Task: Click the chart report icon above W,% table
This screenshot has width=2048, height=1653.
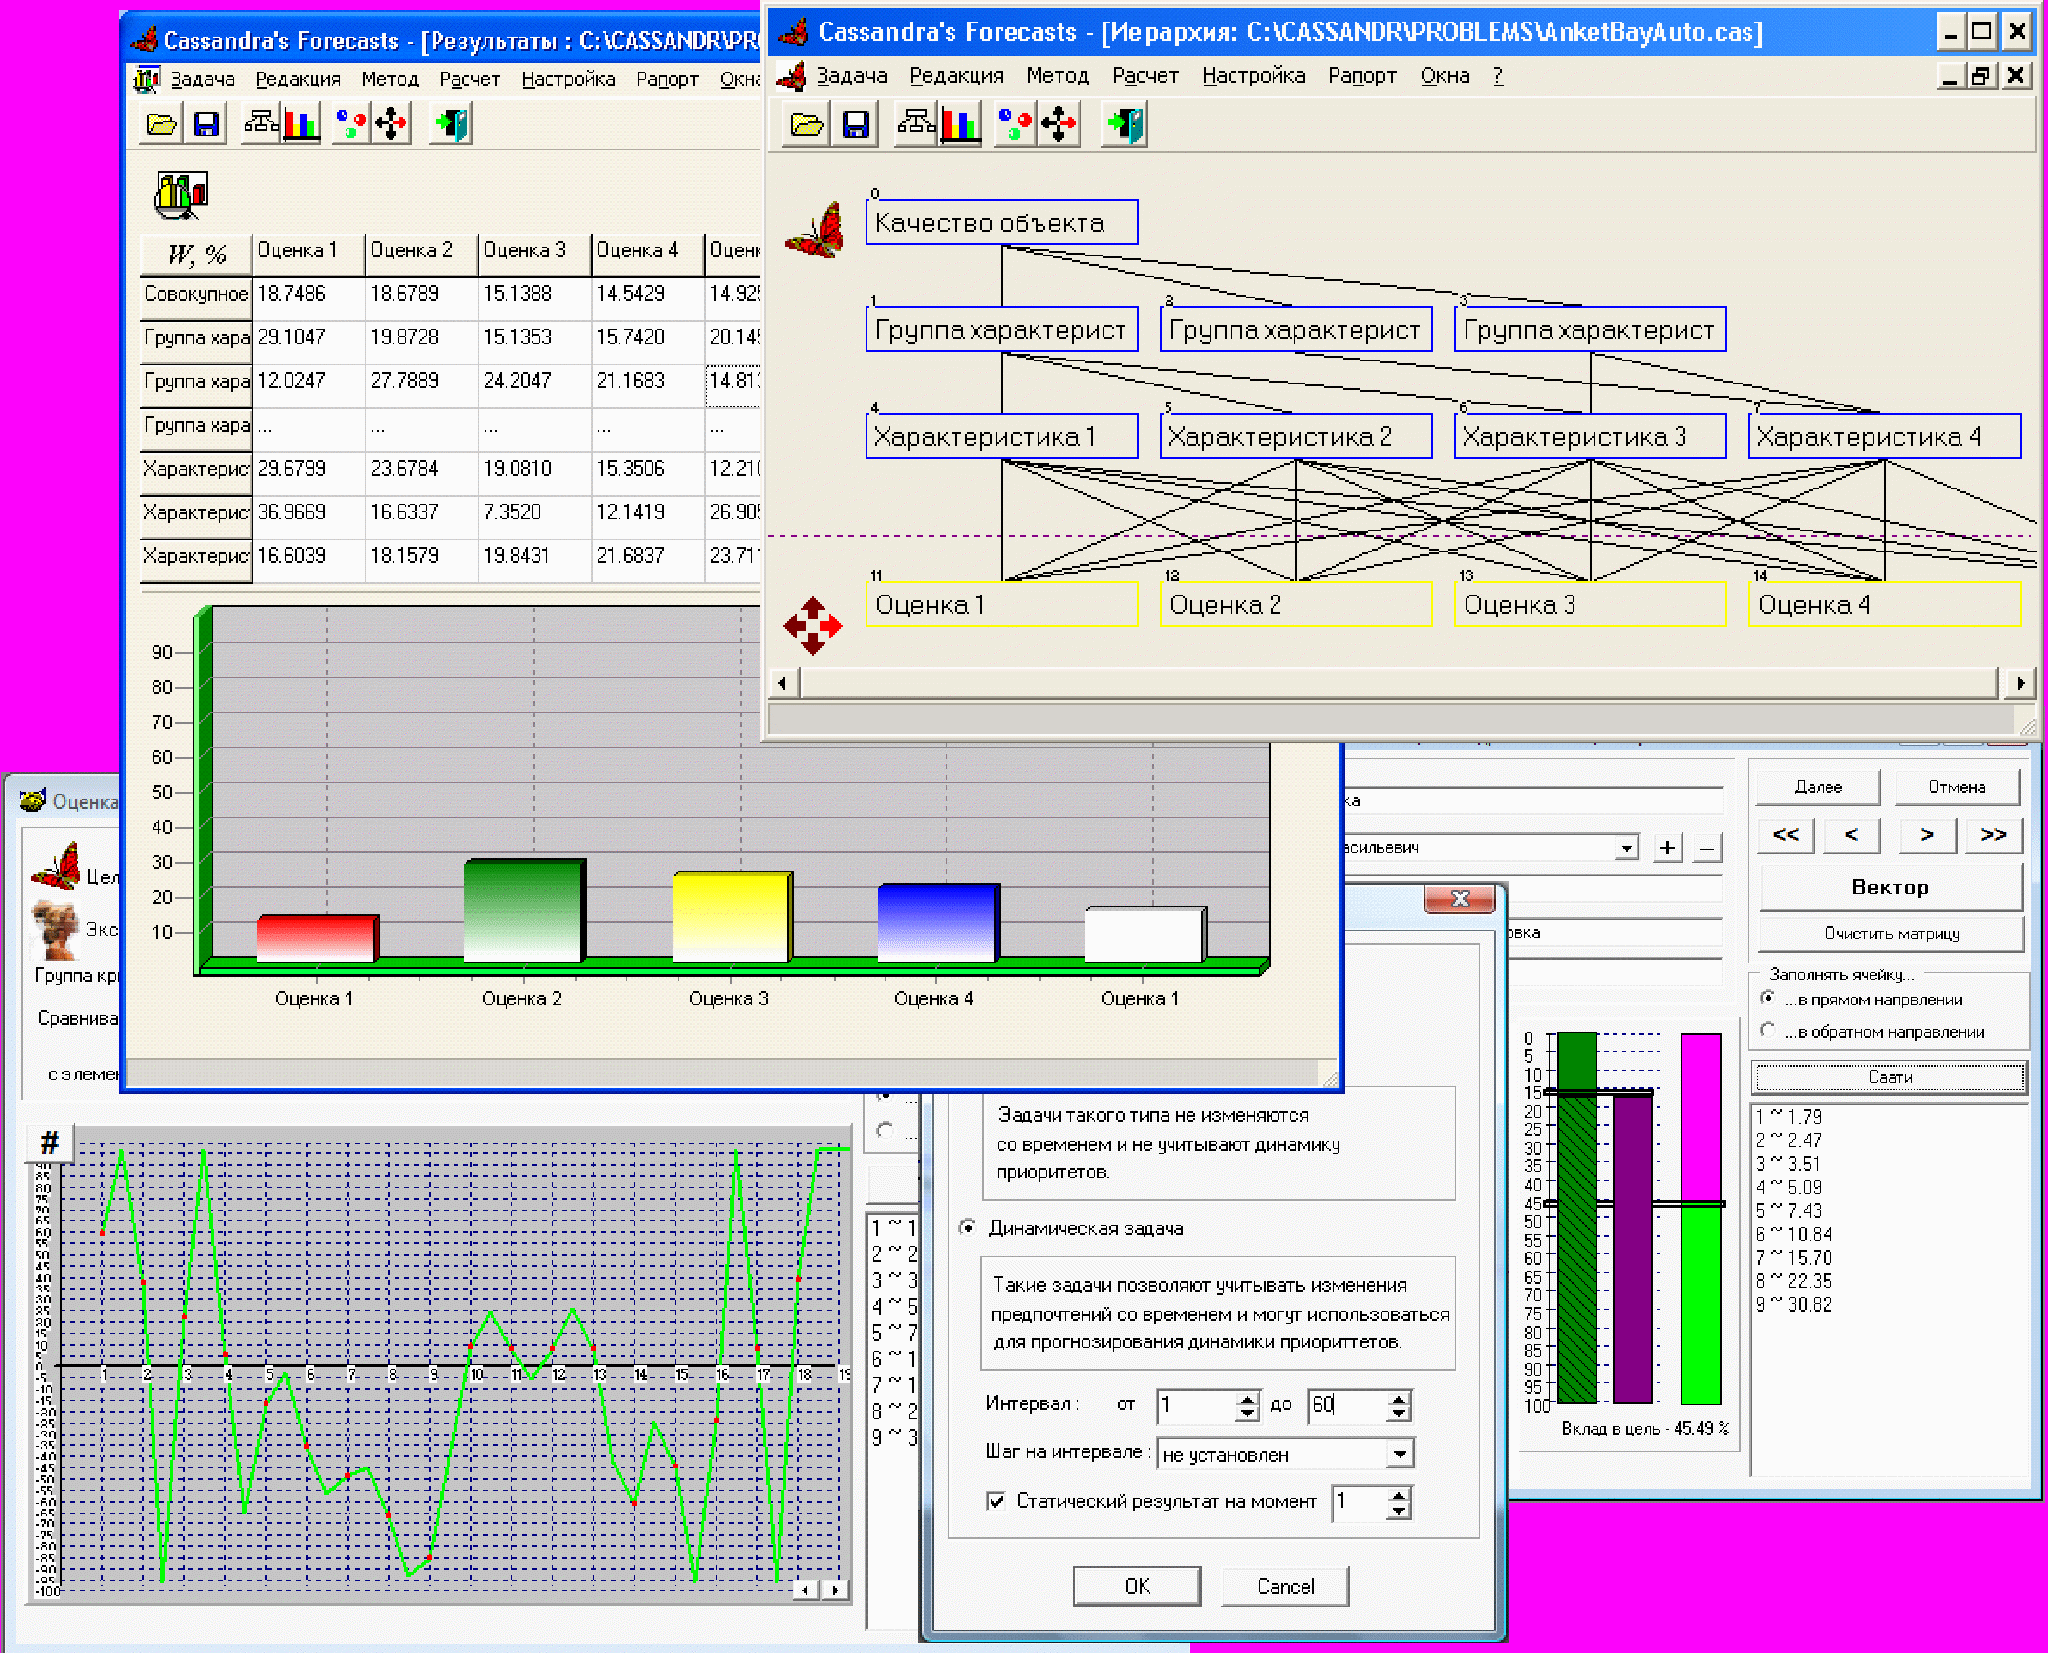Action: click(x=180, y=194)
